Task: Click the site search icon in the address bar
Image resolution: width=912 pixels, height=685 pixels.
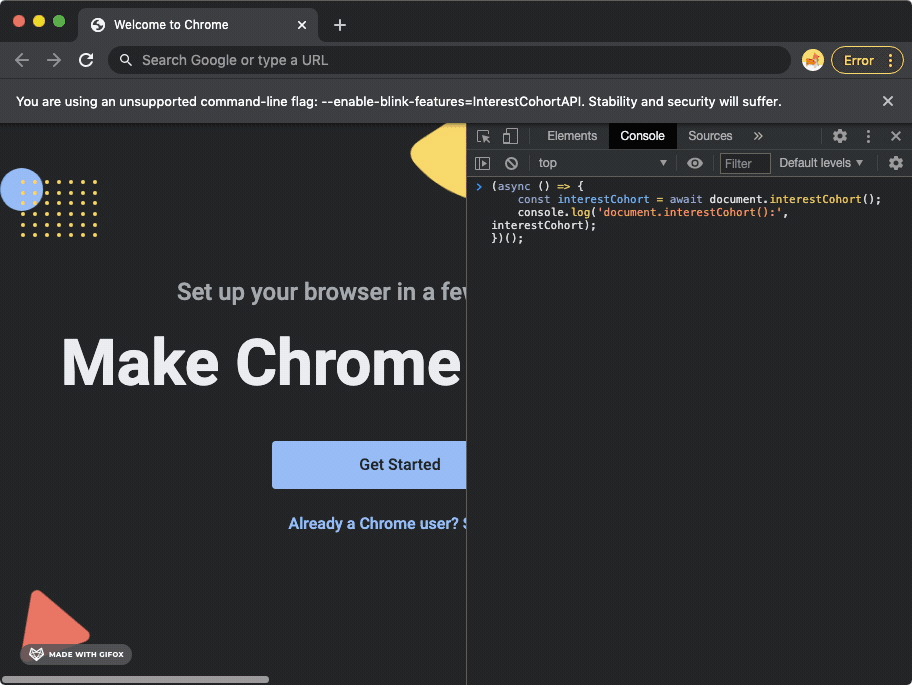Action: (126, 60)
